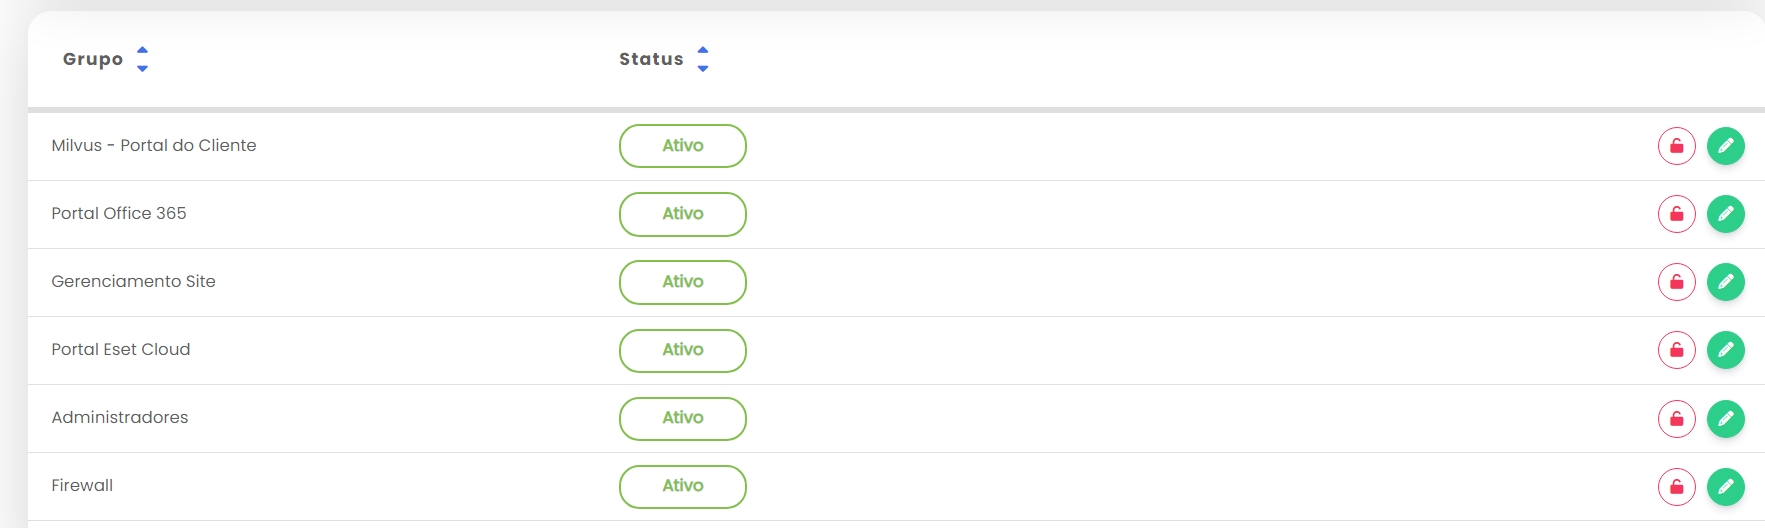This screenshot has height=528, width=1765.
Task: Click the Grupo column header label
Action: point(93,59)
